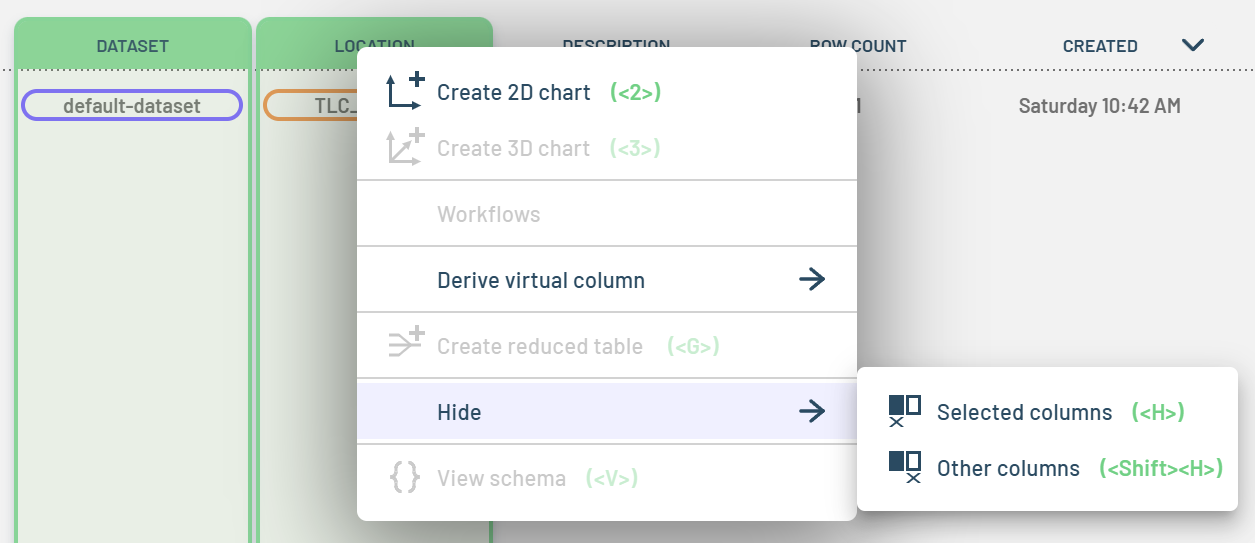The width and height of the screenshot is (1255, 543).
Task: Expand the arrow next to Derive virtual column
Action: 812,280
